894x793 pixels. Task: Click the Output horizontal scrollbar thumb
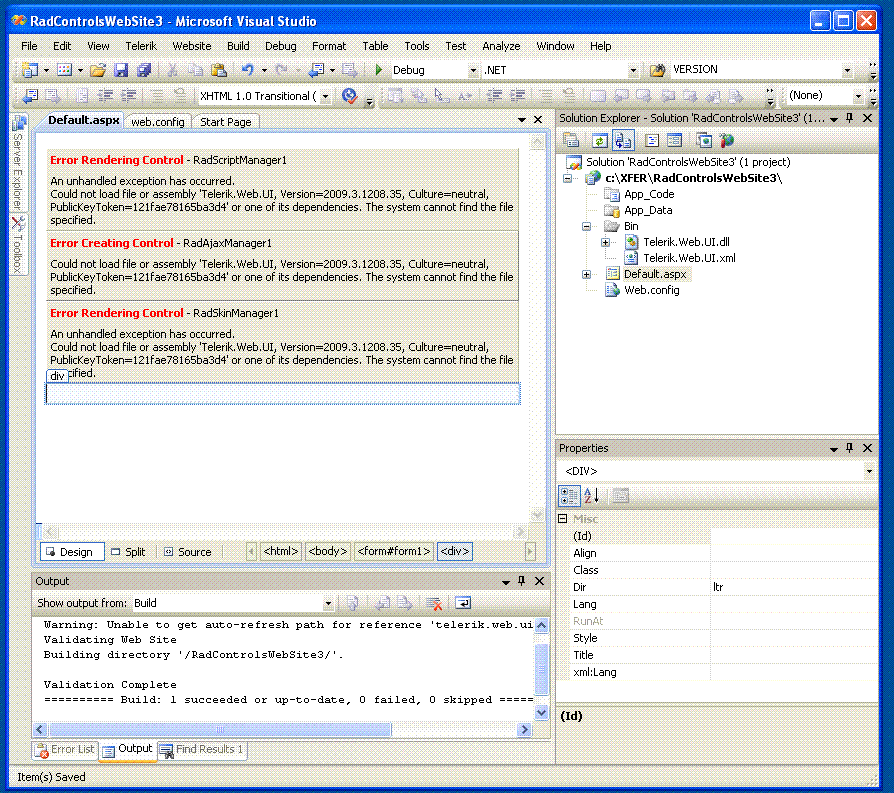pyautogui.click(x=220, y=729)
